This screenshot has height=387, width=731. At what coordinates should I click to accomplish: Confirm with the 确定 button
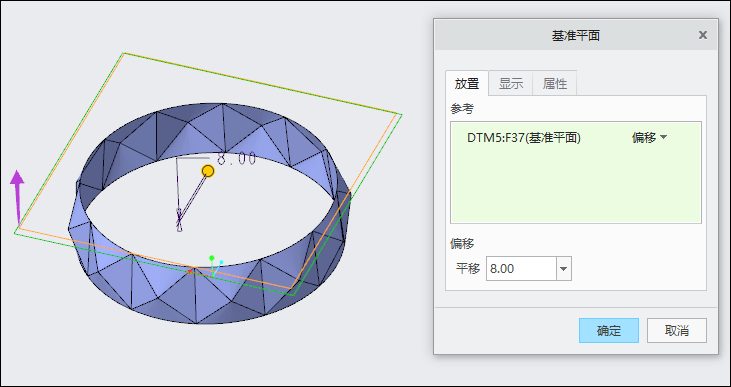click(609, 331)
